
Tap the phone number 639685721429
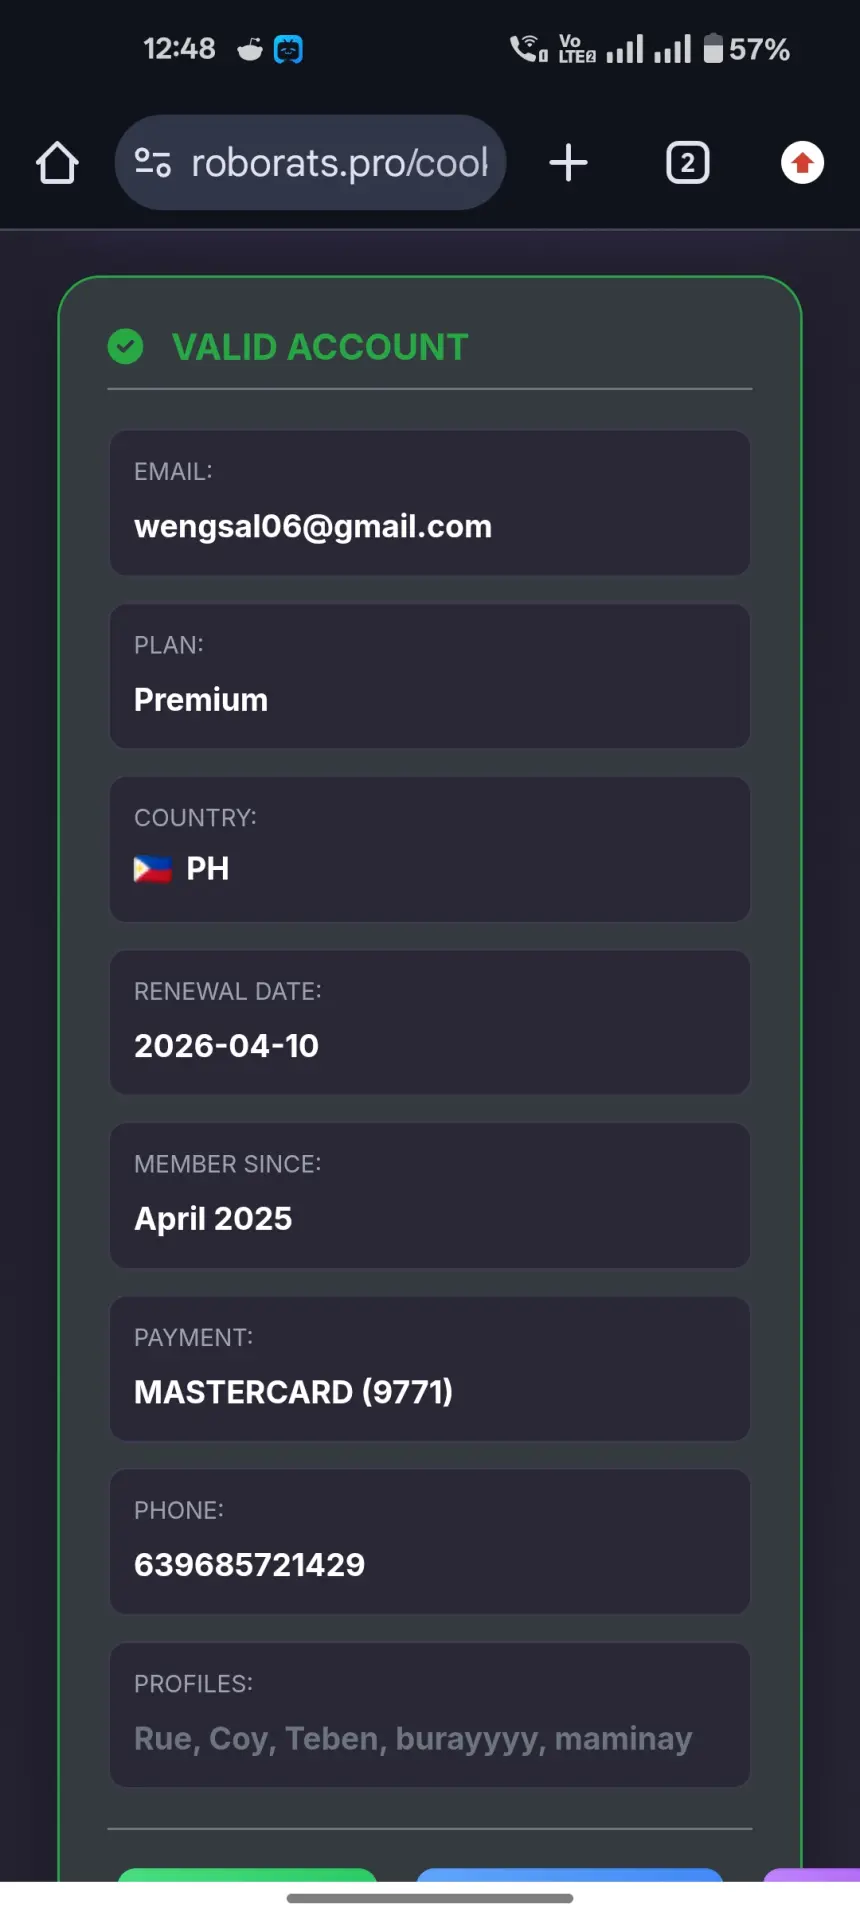click(250, 1565)
